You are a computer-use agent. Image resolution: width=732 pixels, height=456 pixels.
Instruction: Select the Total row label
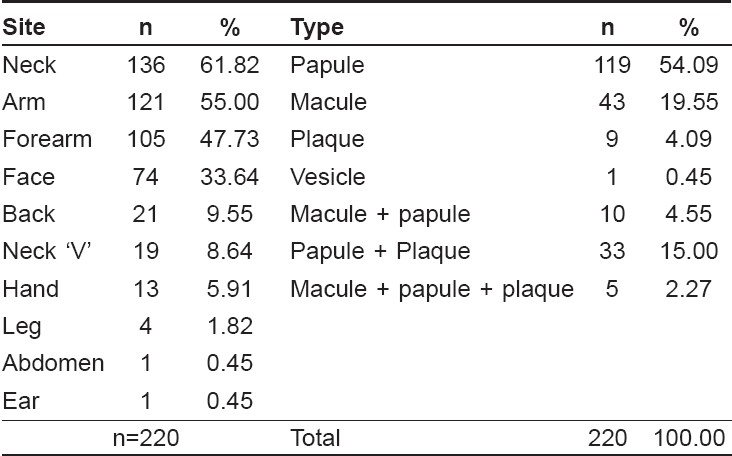point(315,438)
